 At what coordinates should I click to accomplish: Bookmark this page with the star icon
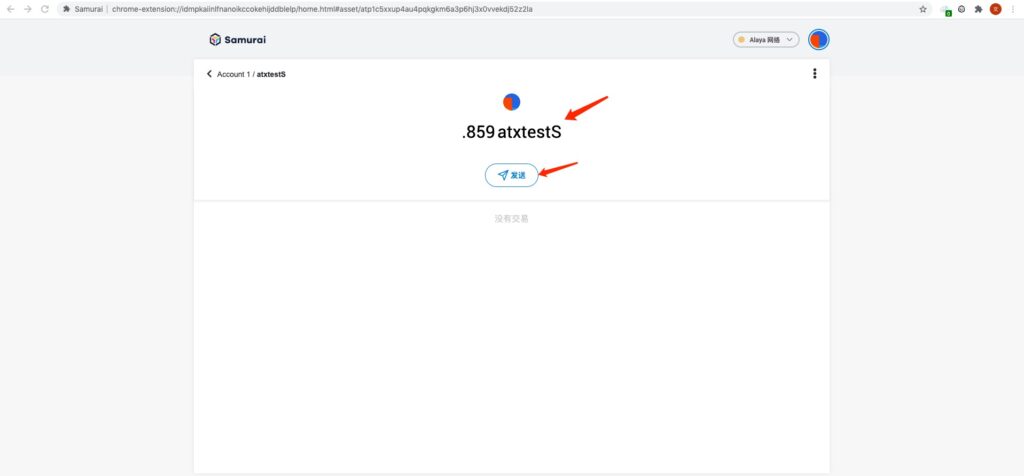[923, 9]
